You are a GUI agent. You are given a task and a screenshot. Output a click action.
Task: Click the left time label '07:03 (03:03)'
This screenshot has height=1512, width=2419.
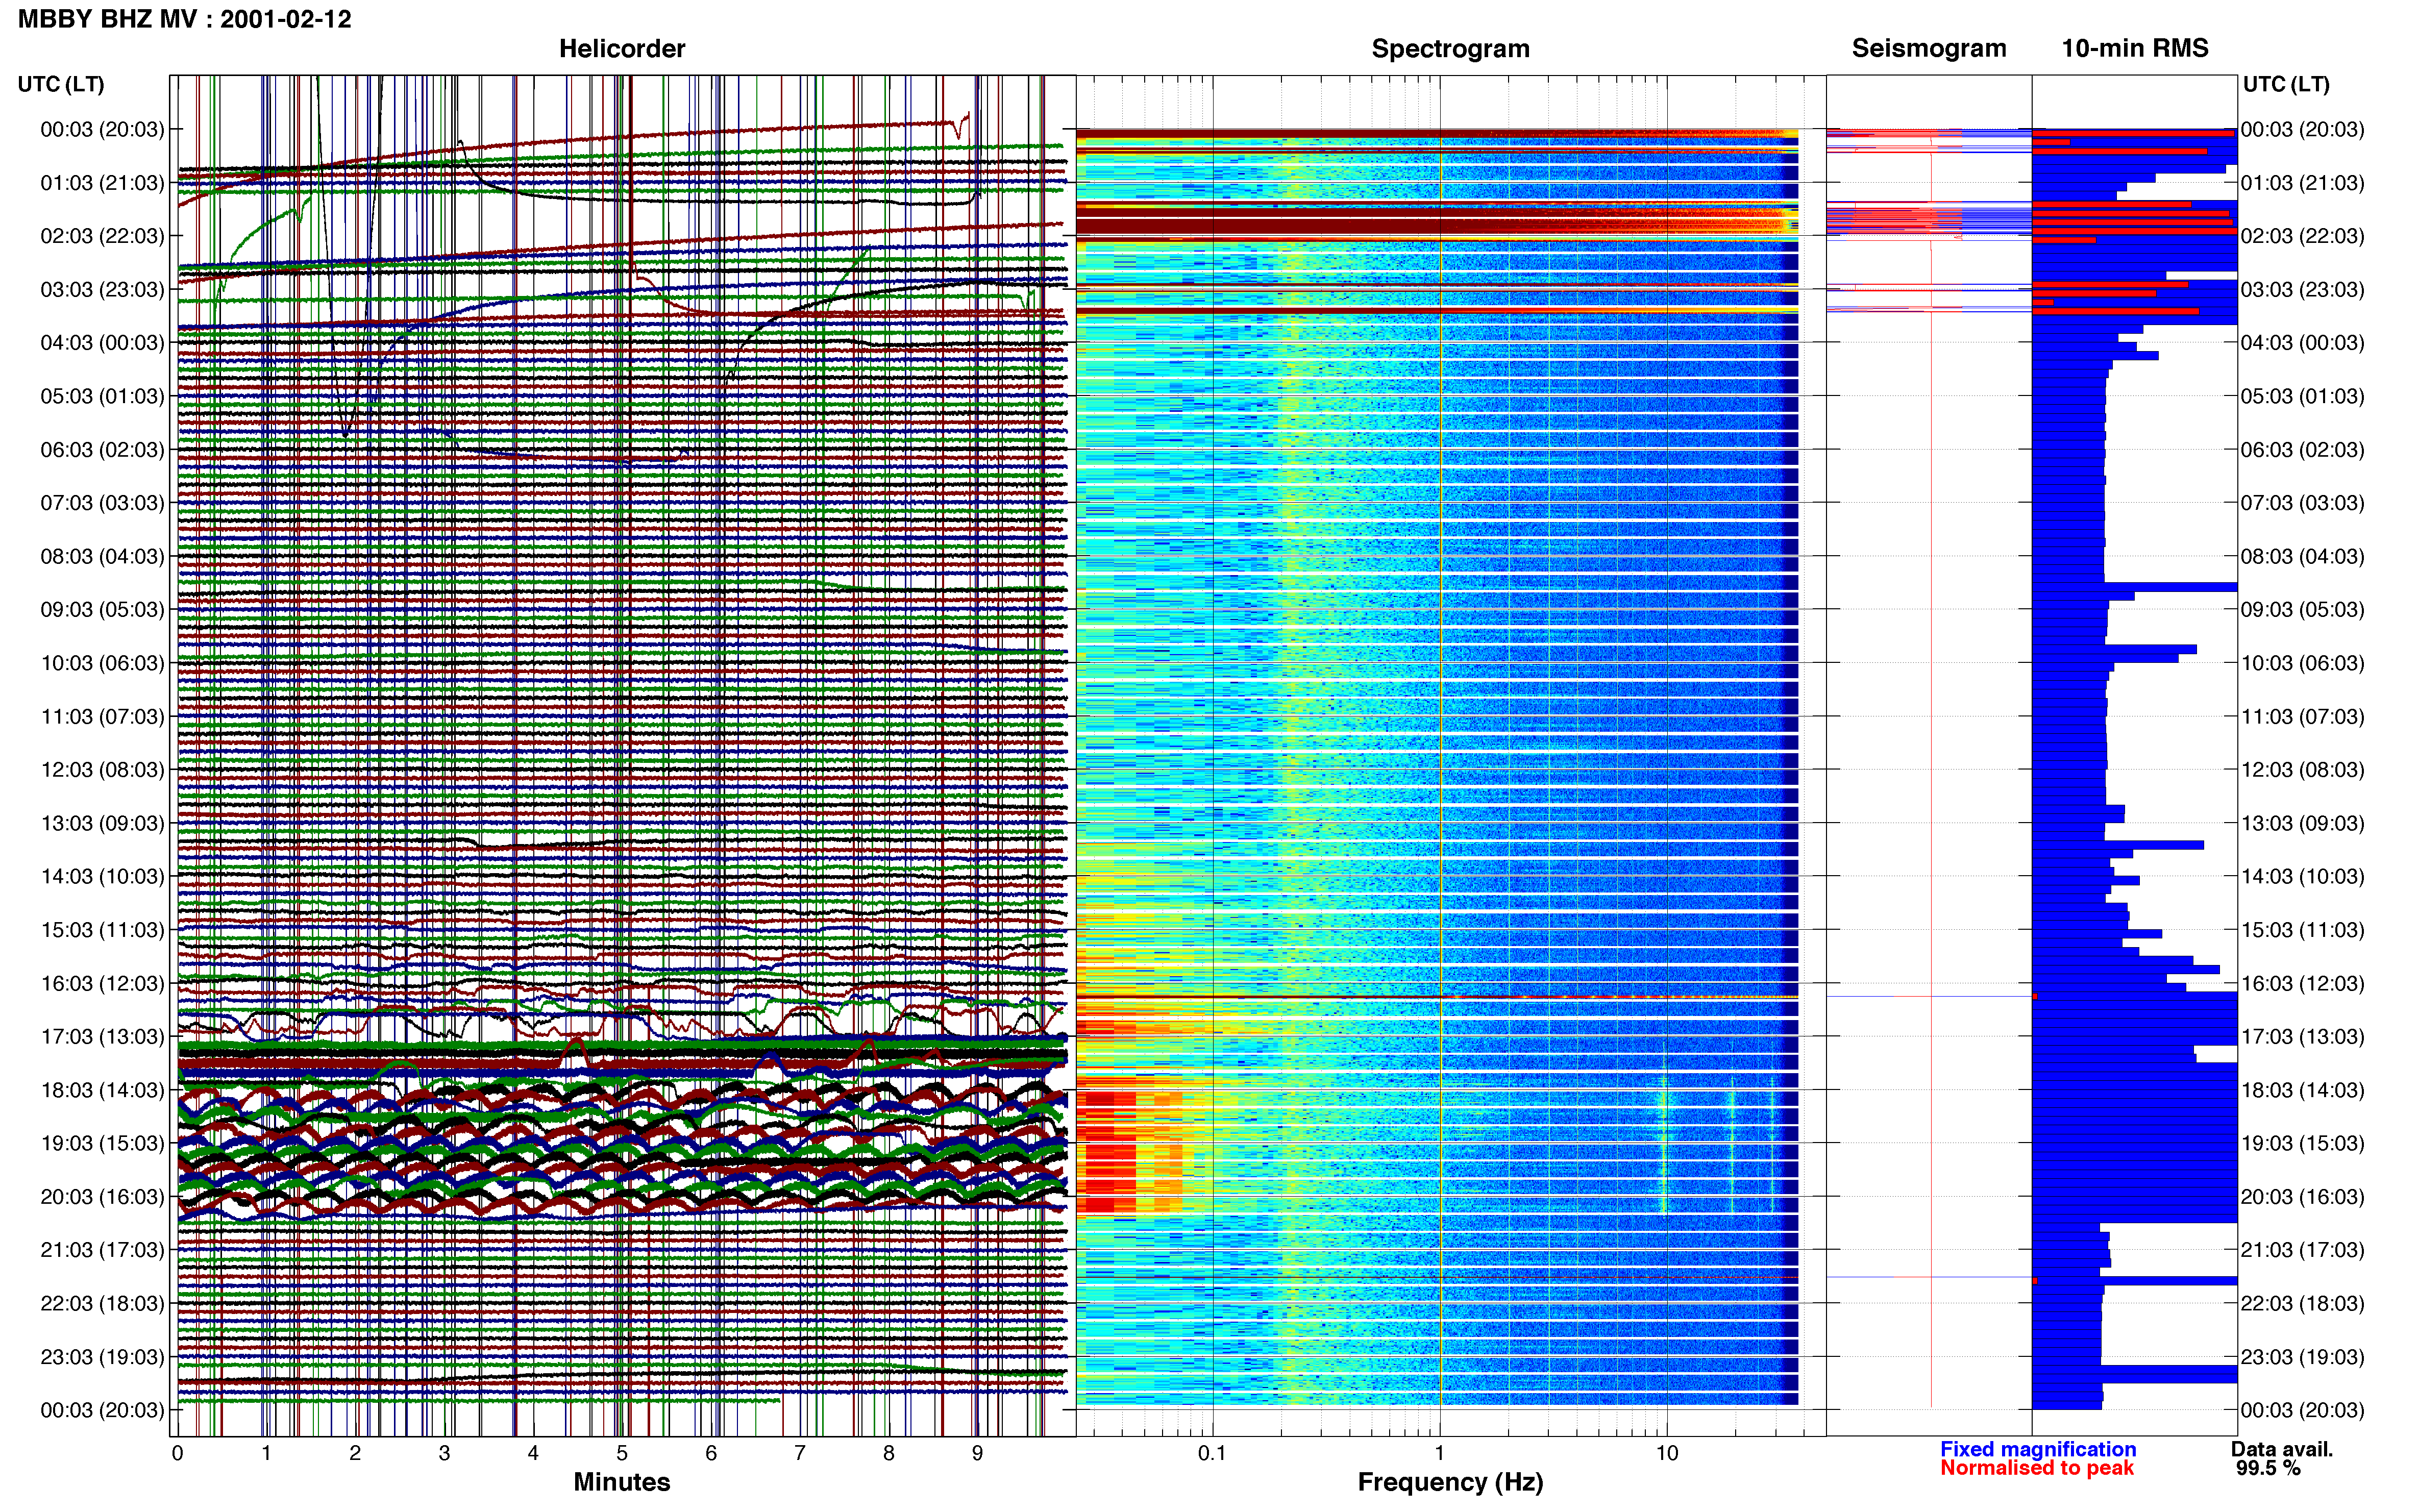coord(102,503)
